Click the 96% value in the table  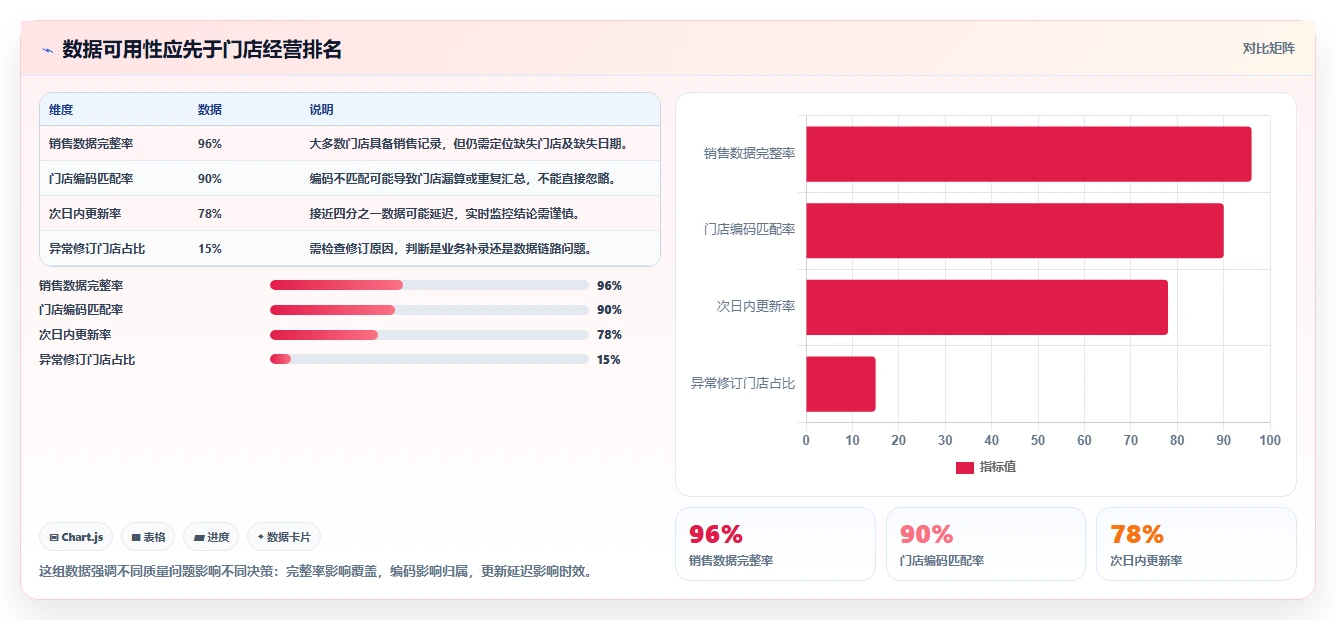coord(210,144)
